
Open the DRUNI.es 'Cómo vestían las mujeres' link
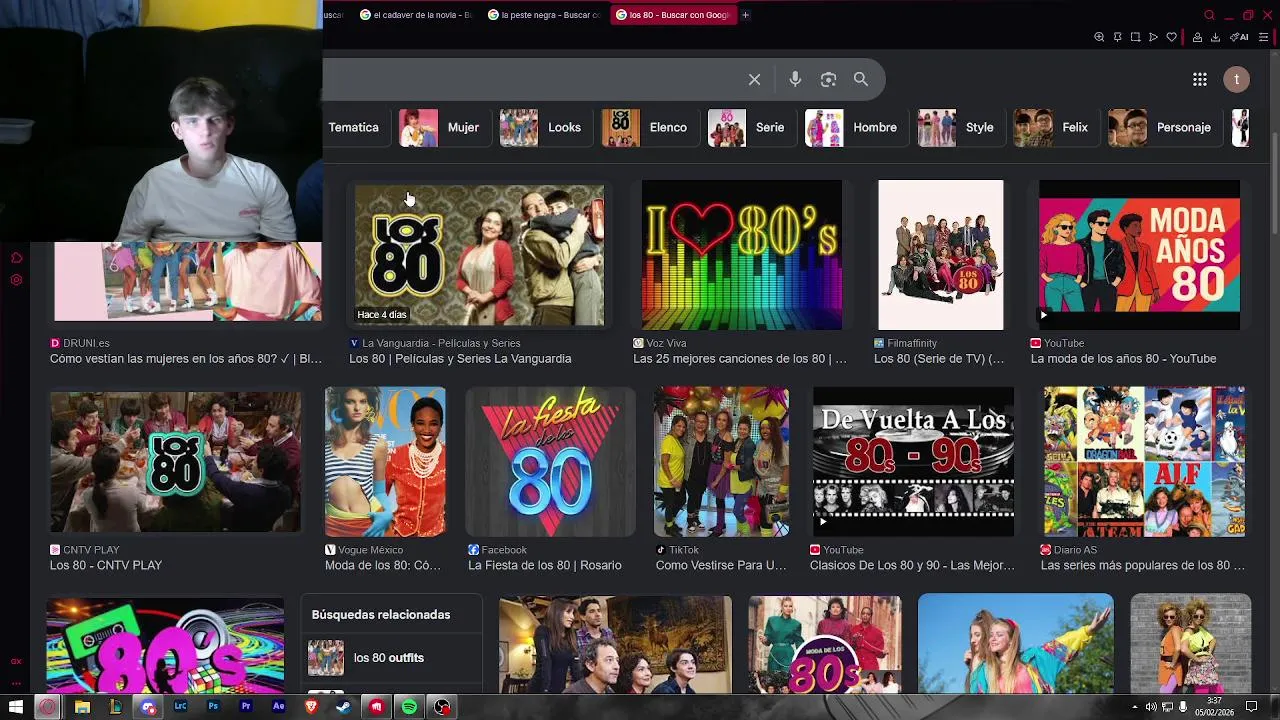[186, 359]
